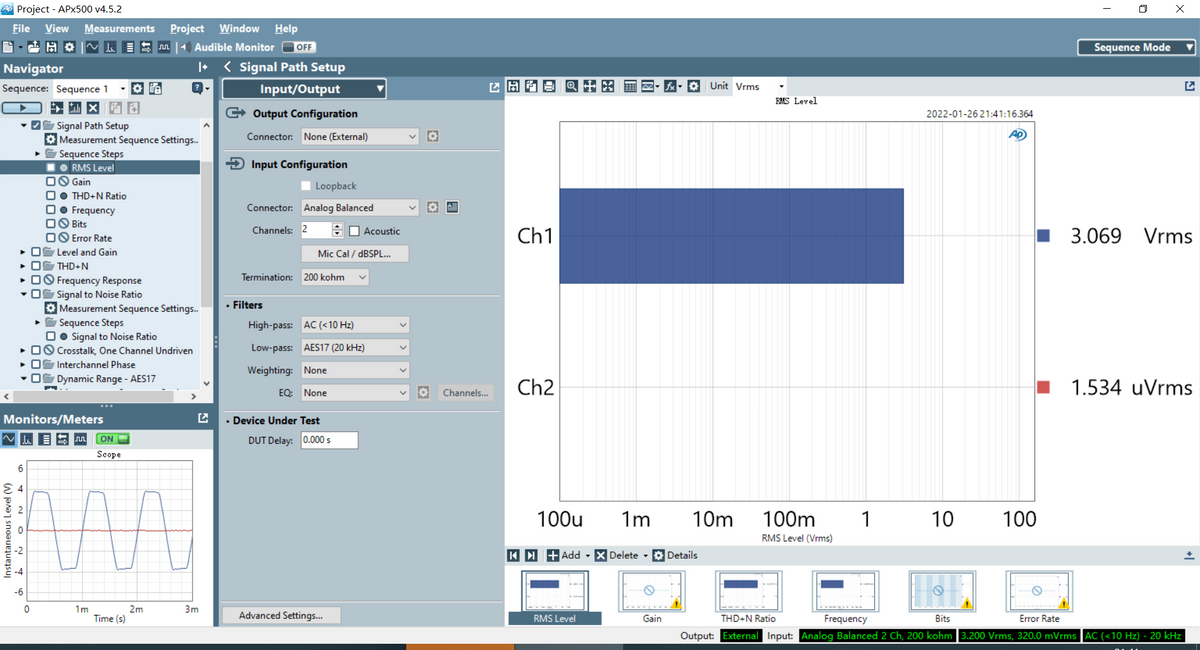Viewport: 1200px width, 650px height.
Task: Open the Unit Vrms dropdown
Action: tap(761, 86)
